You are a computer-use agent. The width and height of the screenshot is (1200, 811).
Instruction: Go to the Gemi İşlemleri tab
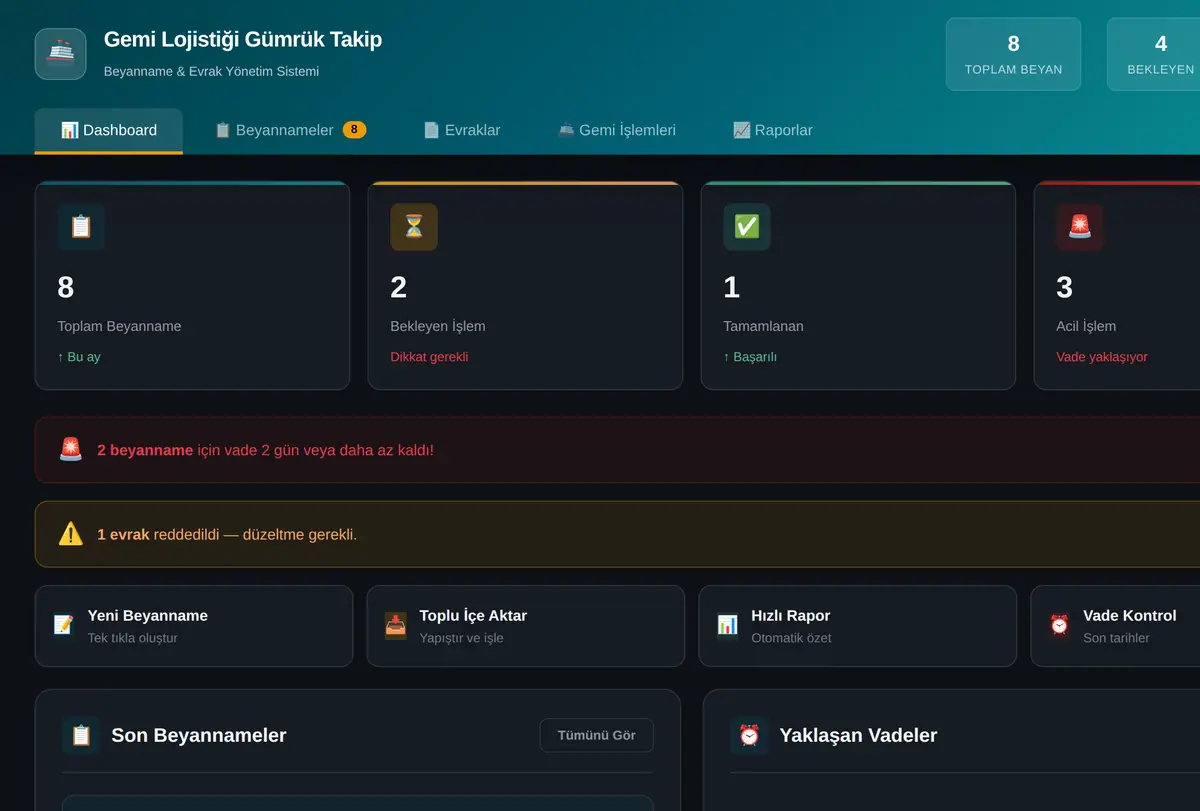[616, 131]
